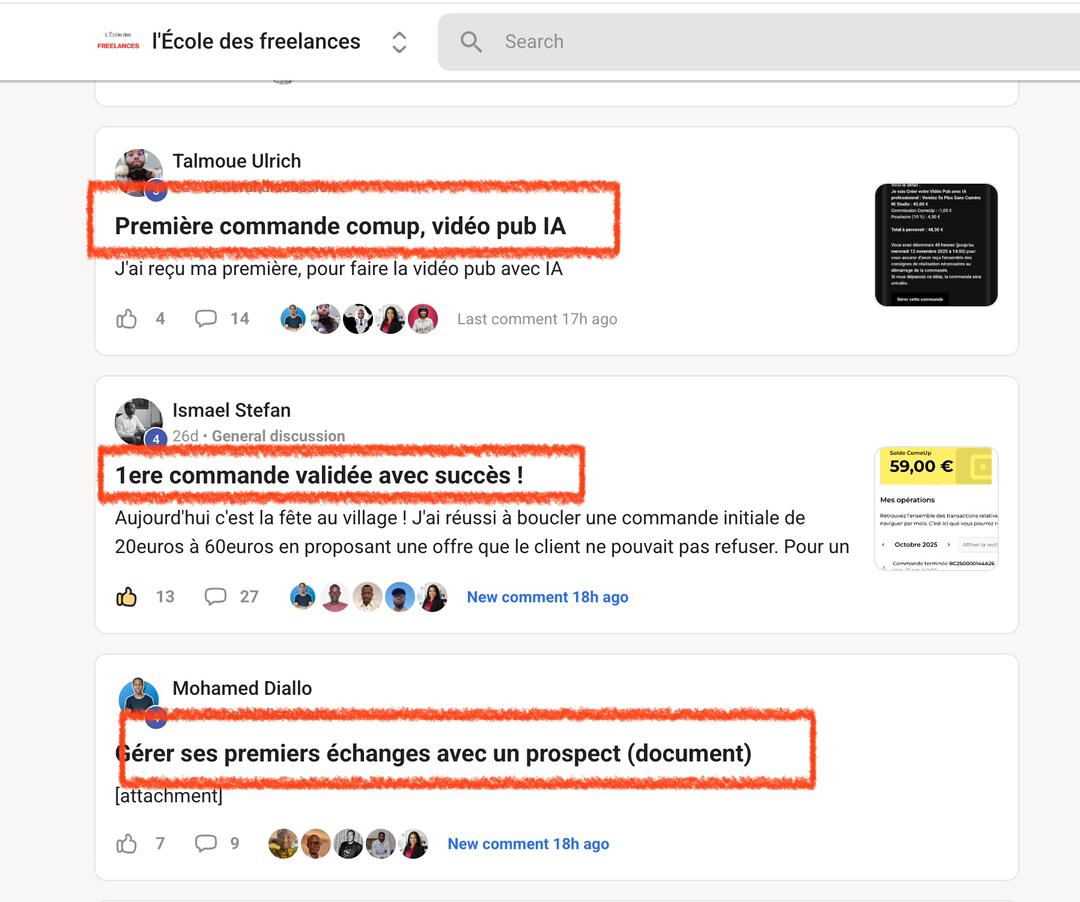This screenshot has height=902, width=1080.
Task: Open post "1ere commande validée avec succès !"
Action: pyautogui.click(x=319, y=476)
